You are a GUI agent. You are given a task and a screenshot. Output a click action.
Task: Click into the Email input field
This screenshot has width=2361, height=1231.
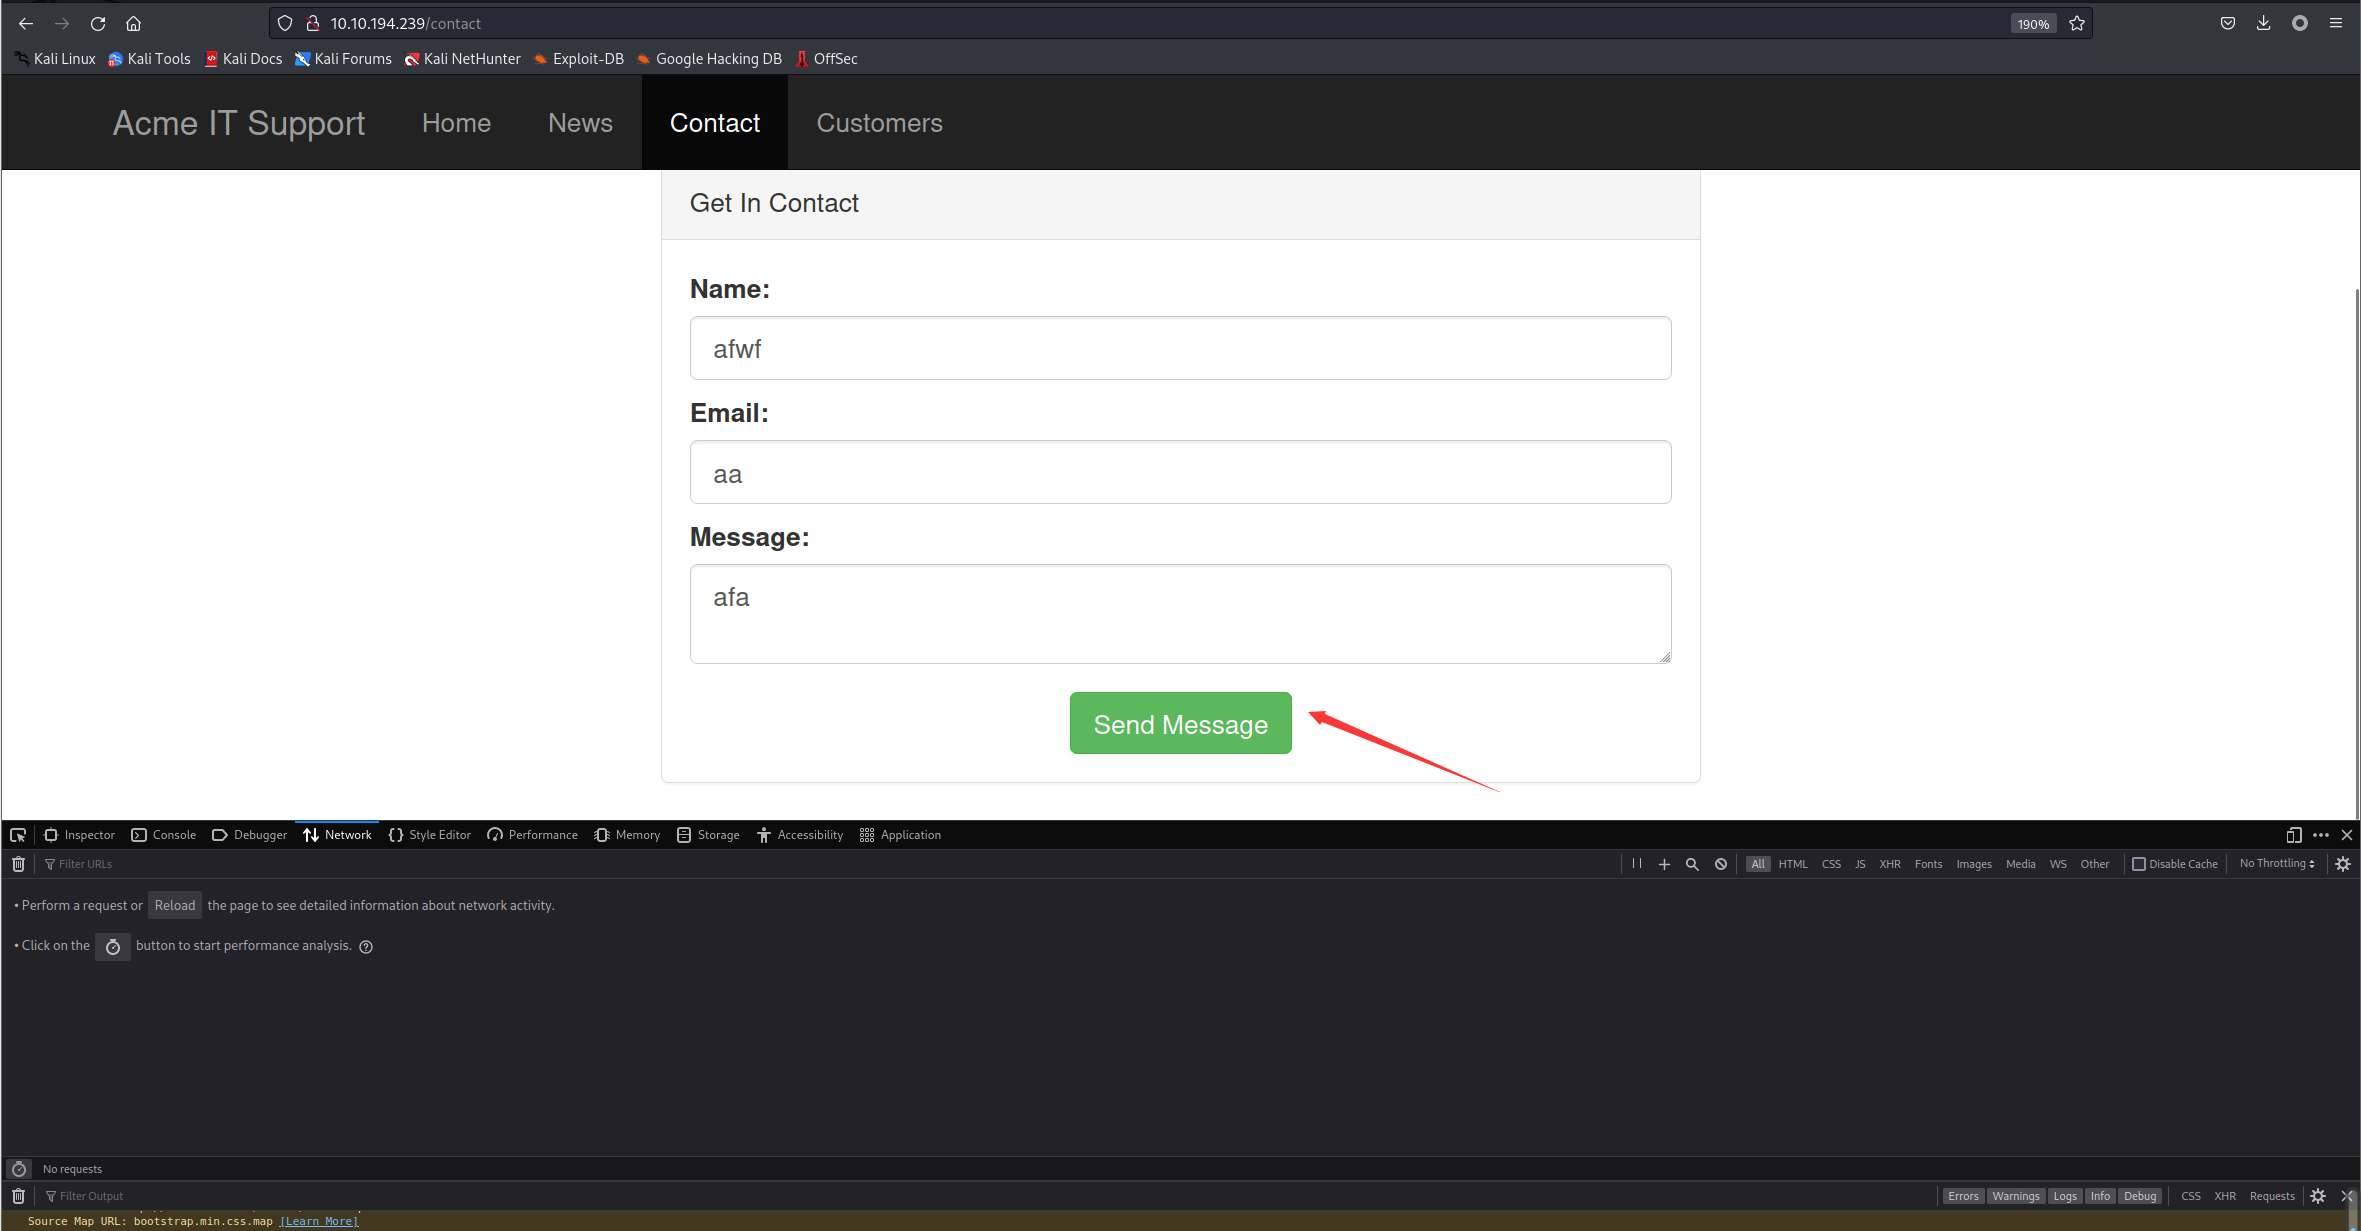1180,473
